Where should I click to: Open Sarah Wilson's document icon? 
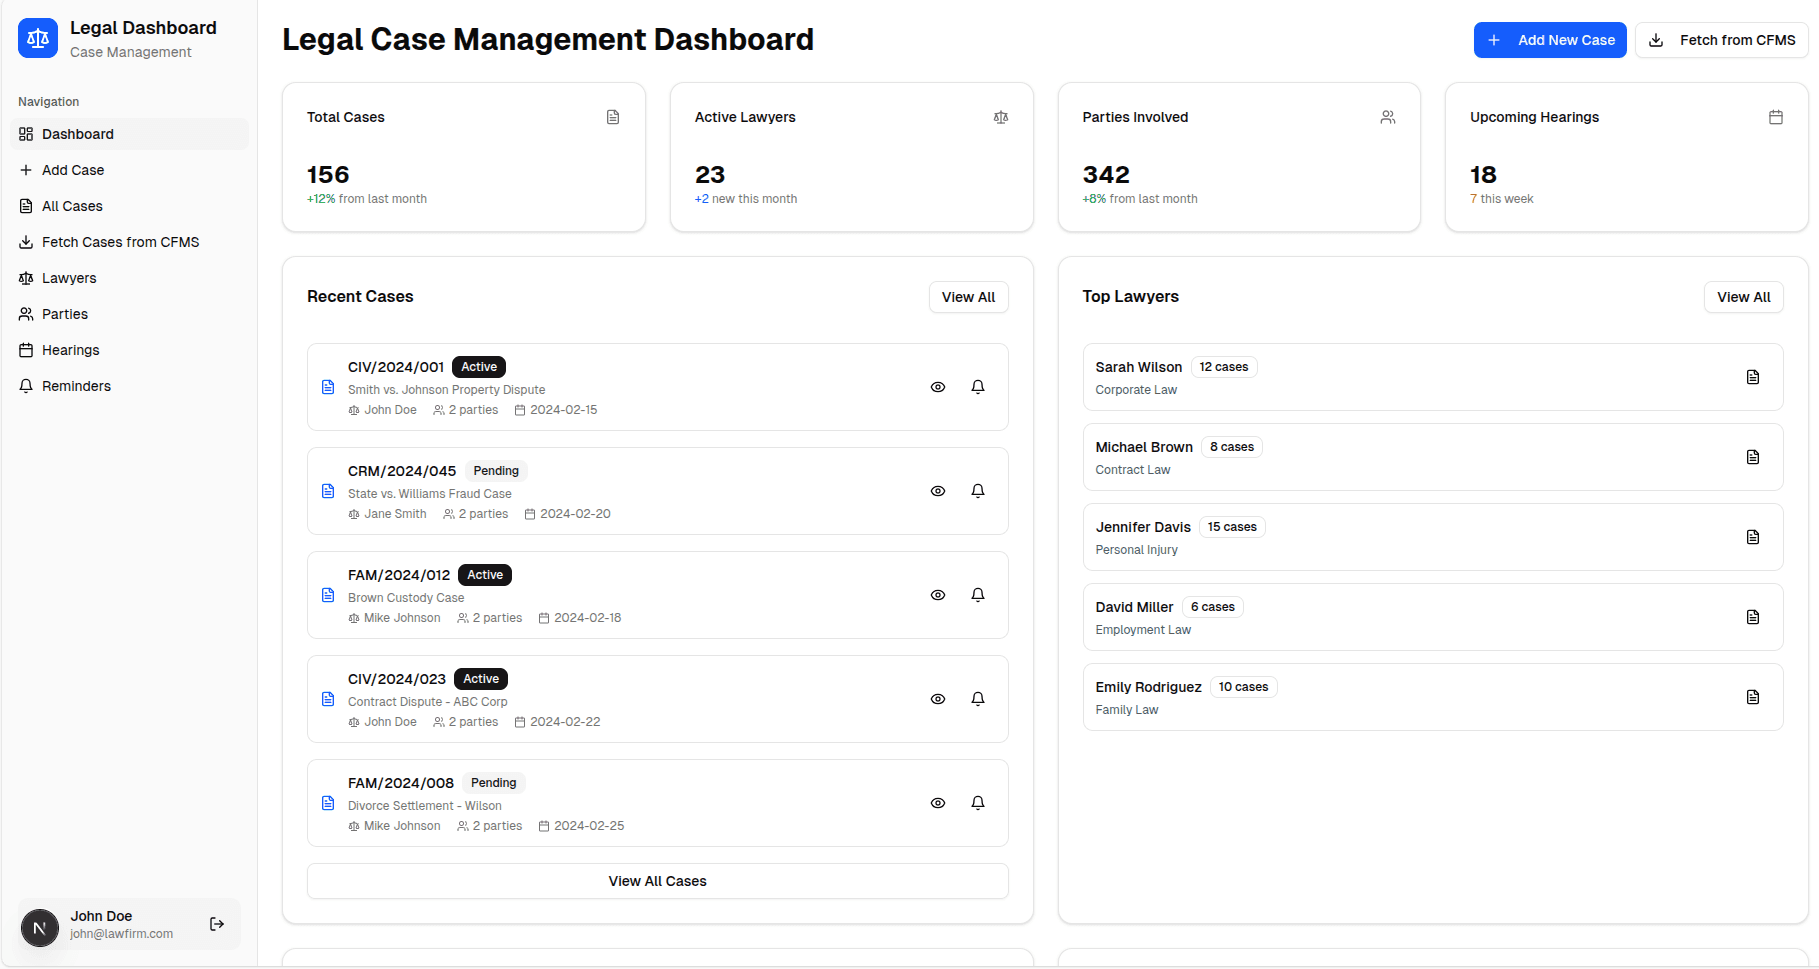click(x=1752, y=377)
